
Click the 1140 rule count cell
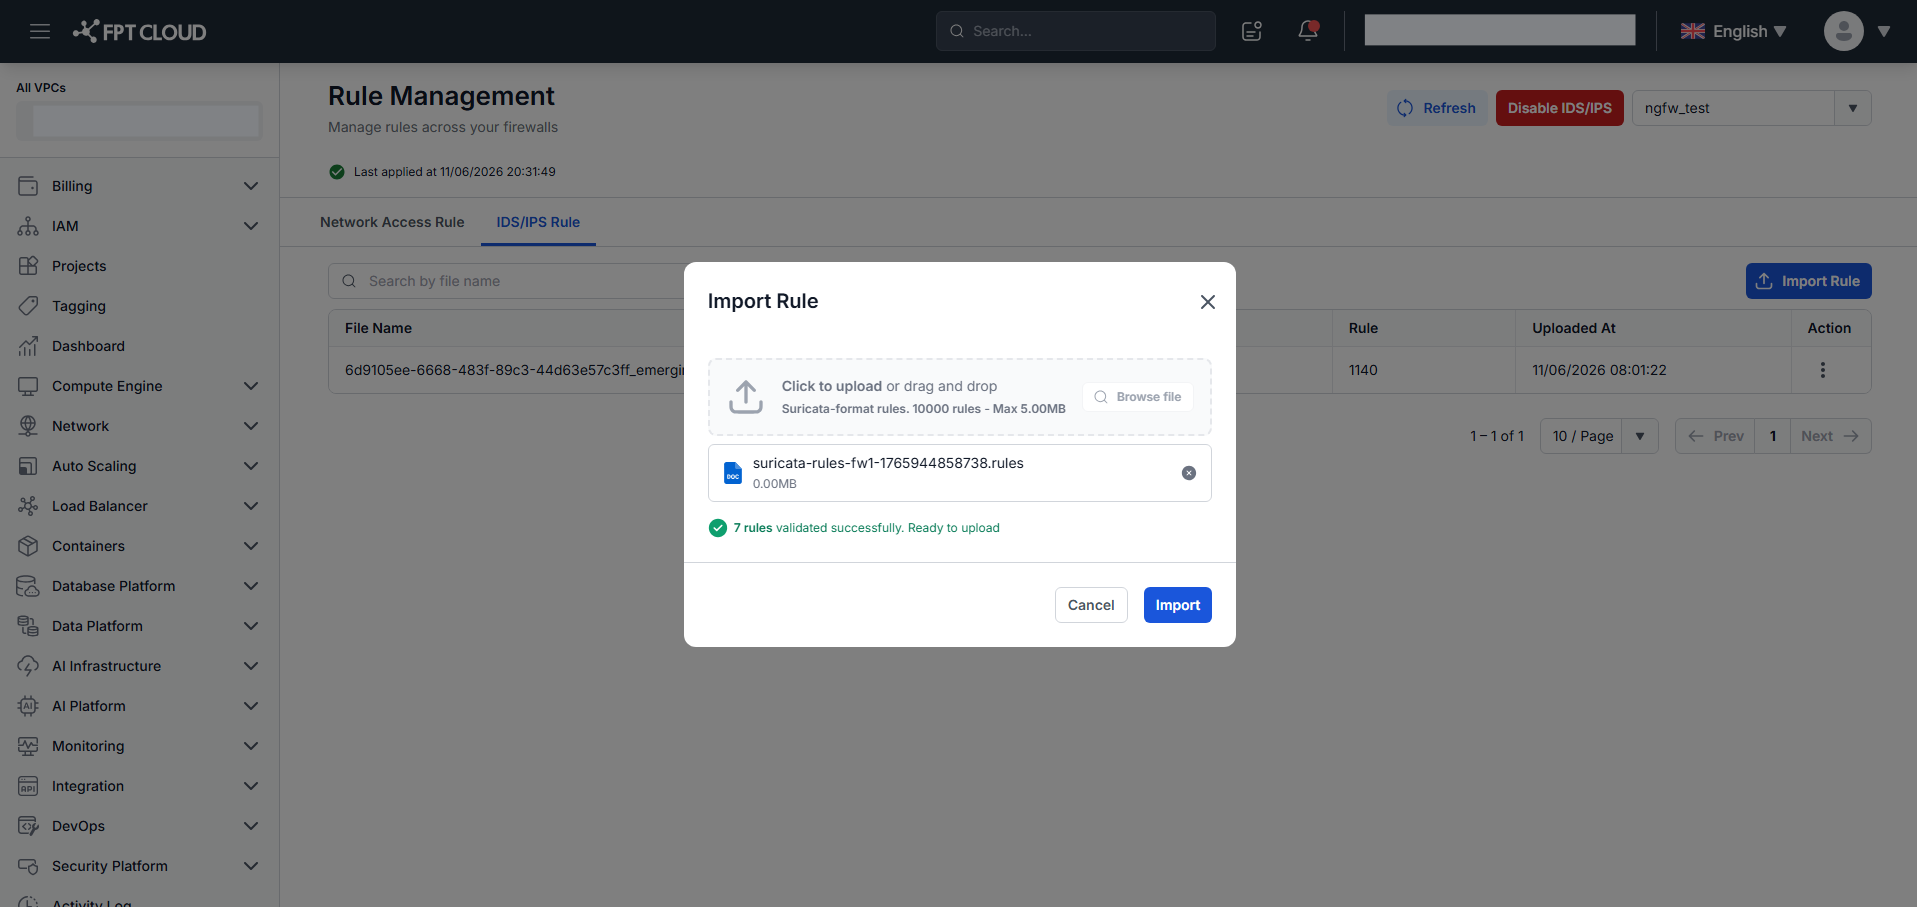[1363, 370]
